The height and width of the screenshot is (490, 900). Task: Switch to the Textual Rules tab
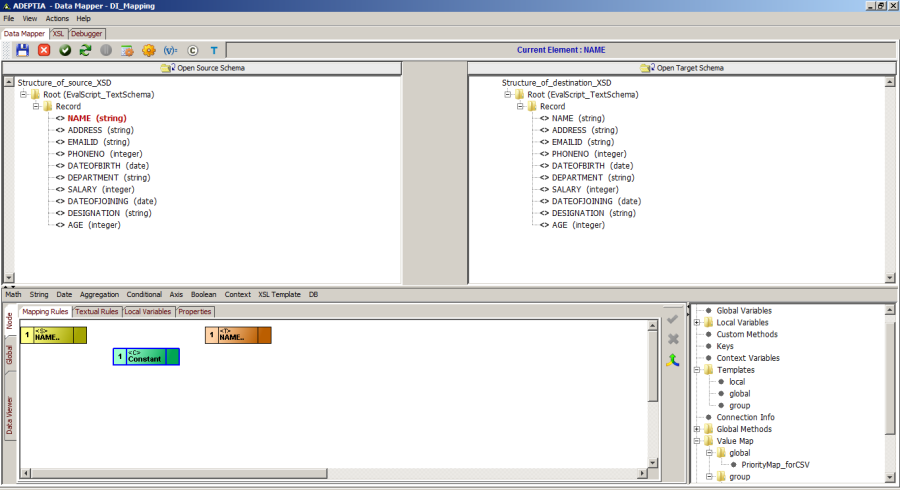click(96, 312)
